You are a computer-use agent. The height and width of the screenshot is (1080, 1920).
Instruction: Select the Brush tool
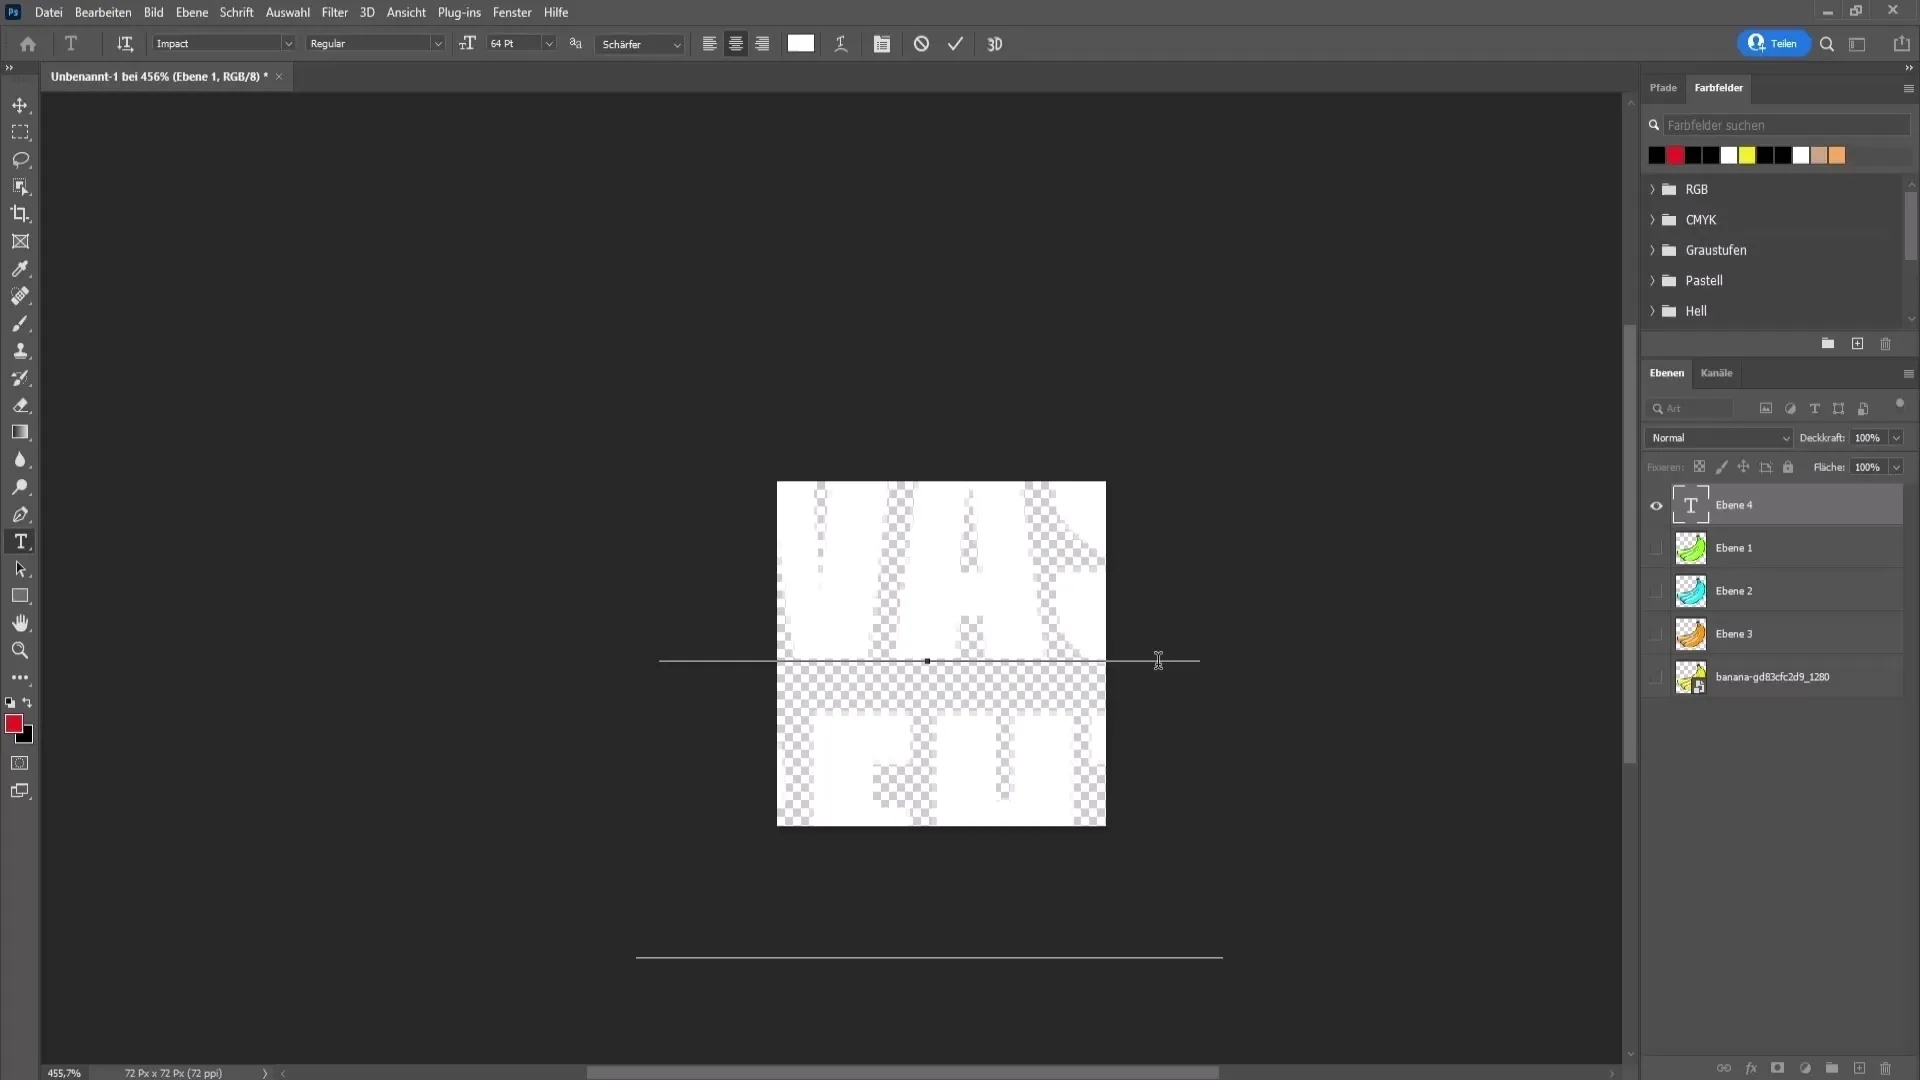tap(20, 323)
